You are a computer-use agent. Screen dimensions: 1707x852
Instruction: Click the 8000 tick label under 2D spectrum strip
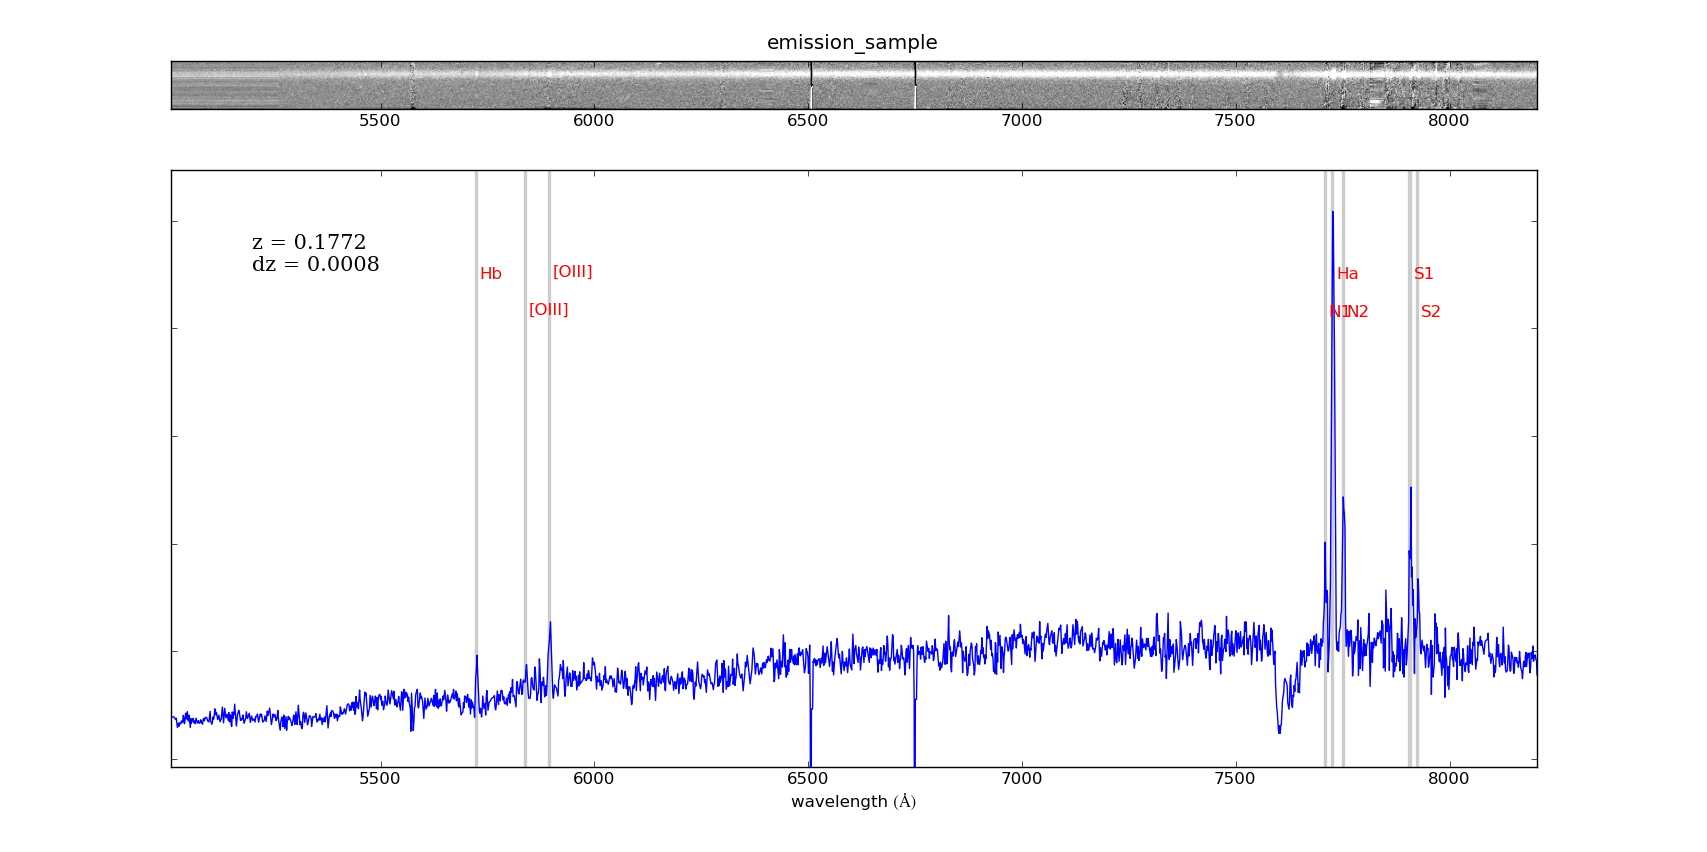click(1449, 121)
